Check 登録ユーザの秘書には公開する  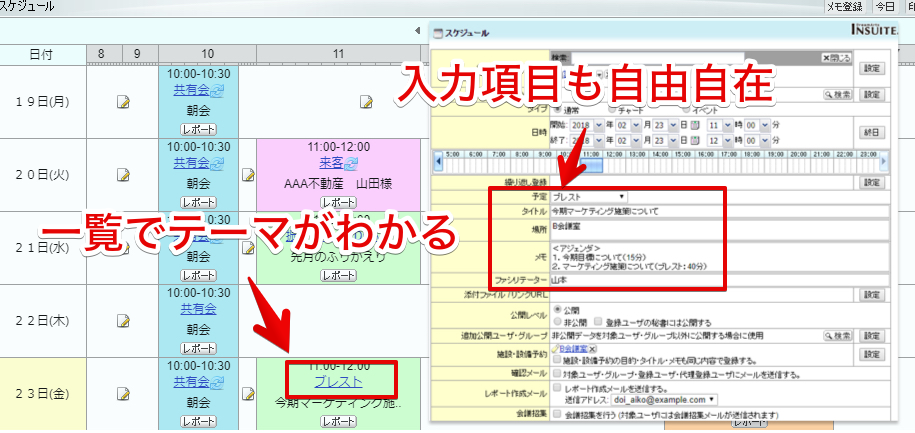tap(598, 322)
